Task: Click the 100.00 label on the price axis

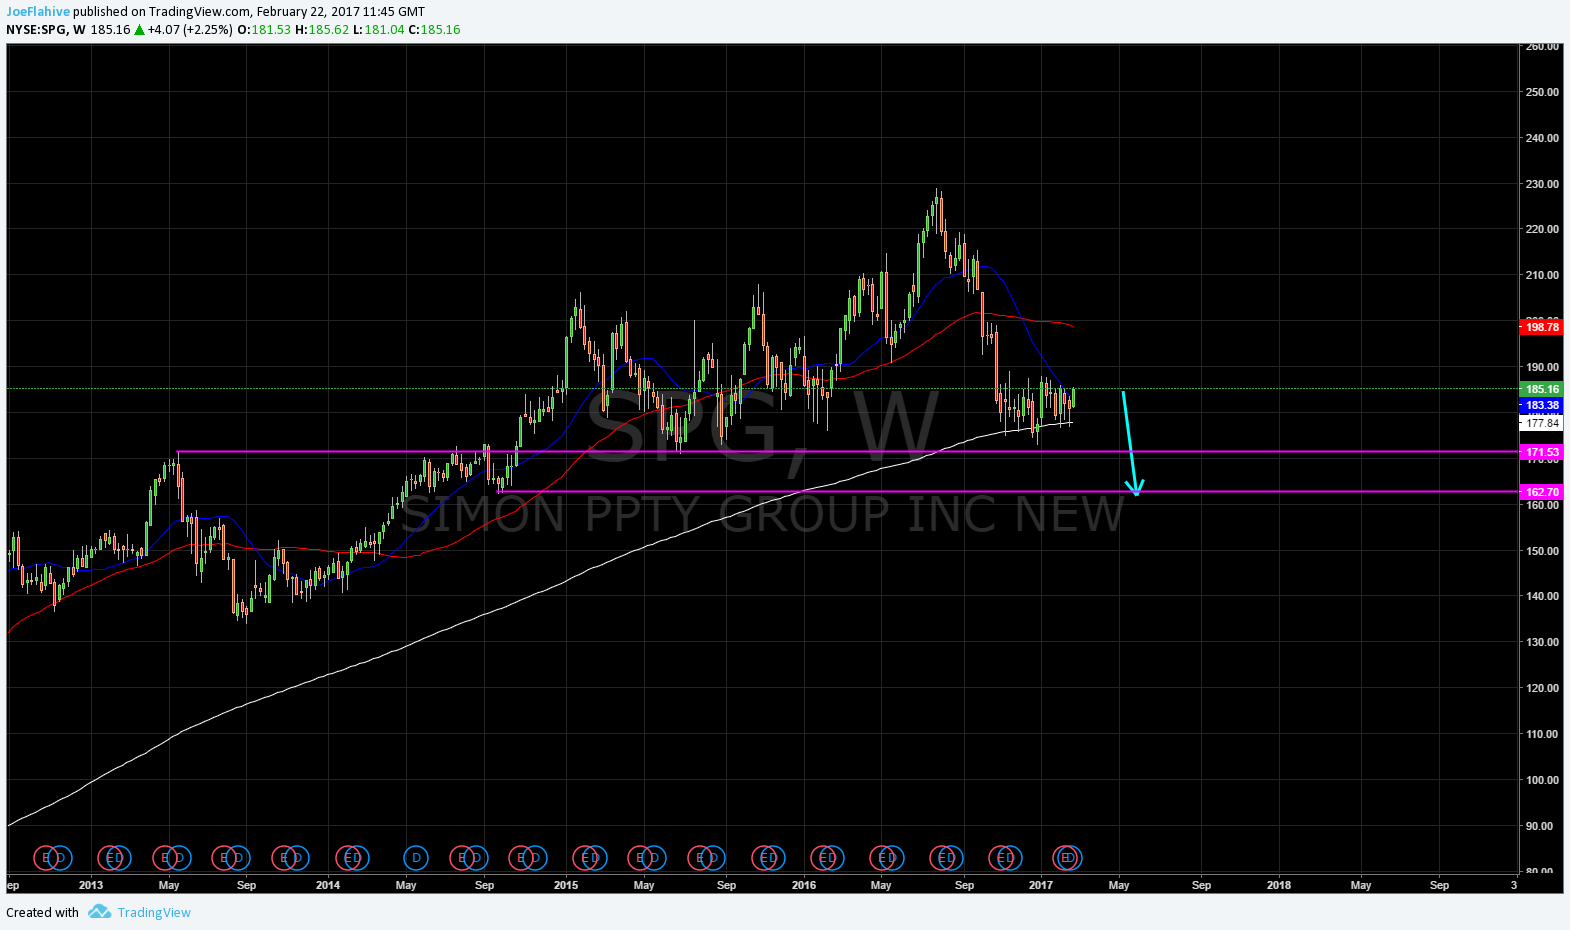Action: (1542, 780)
